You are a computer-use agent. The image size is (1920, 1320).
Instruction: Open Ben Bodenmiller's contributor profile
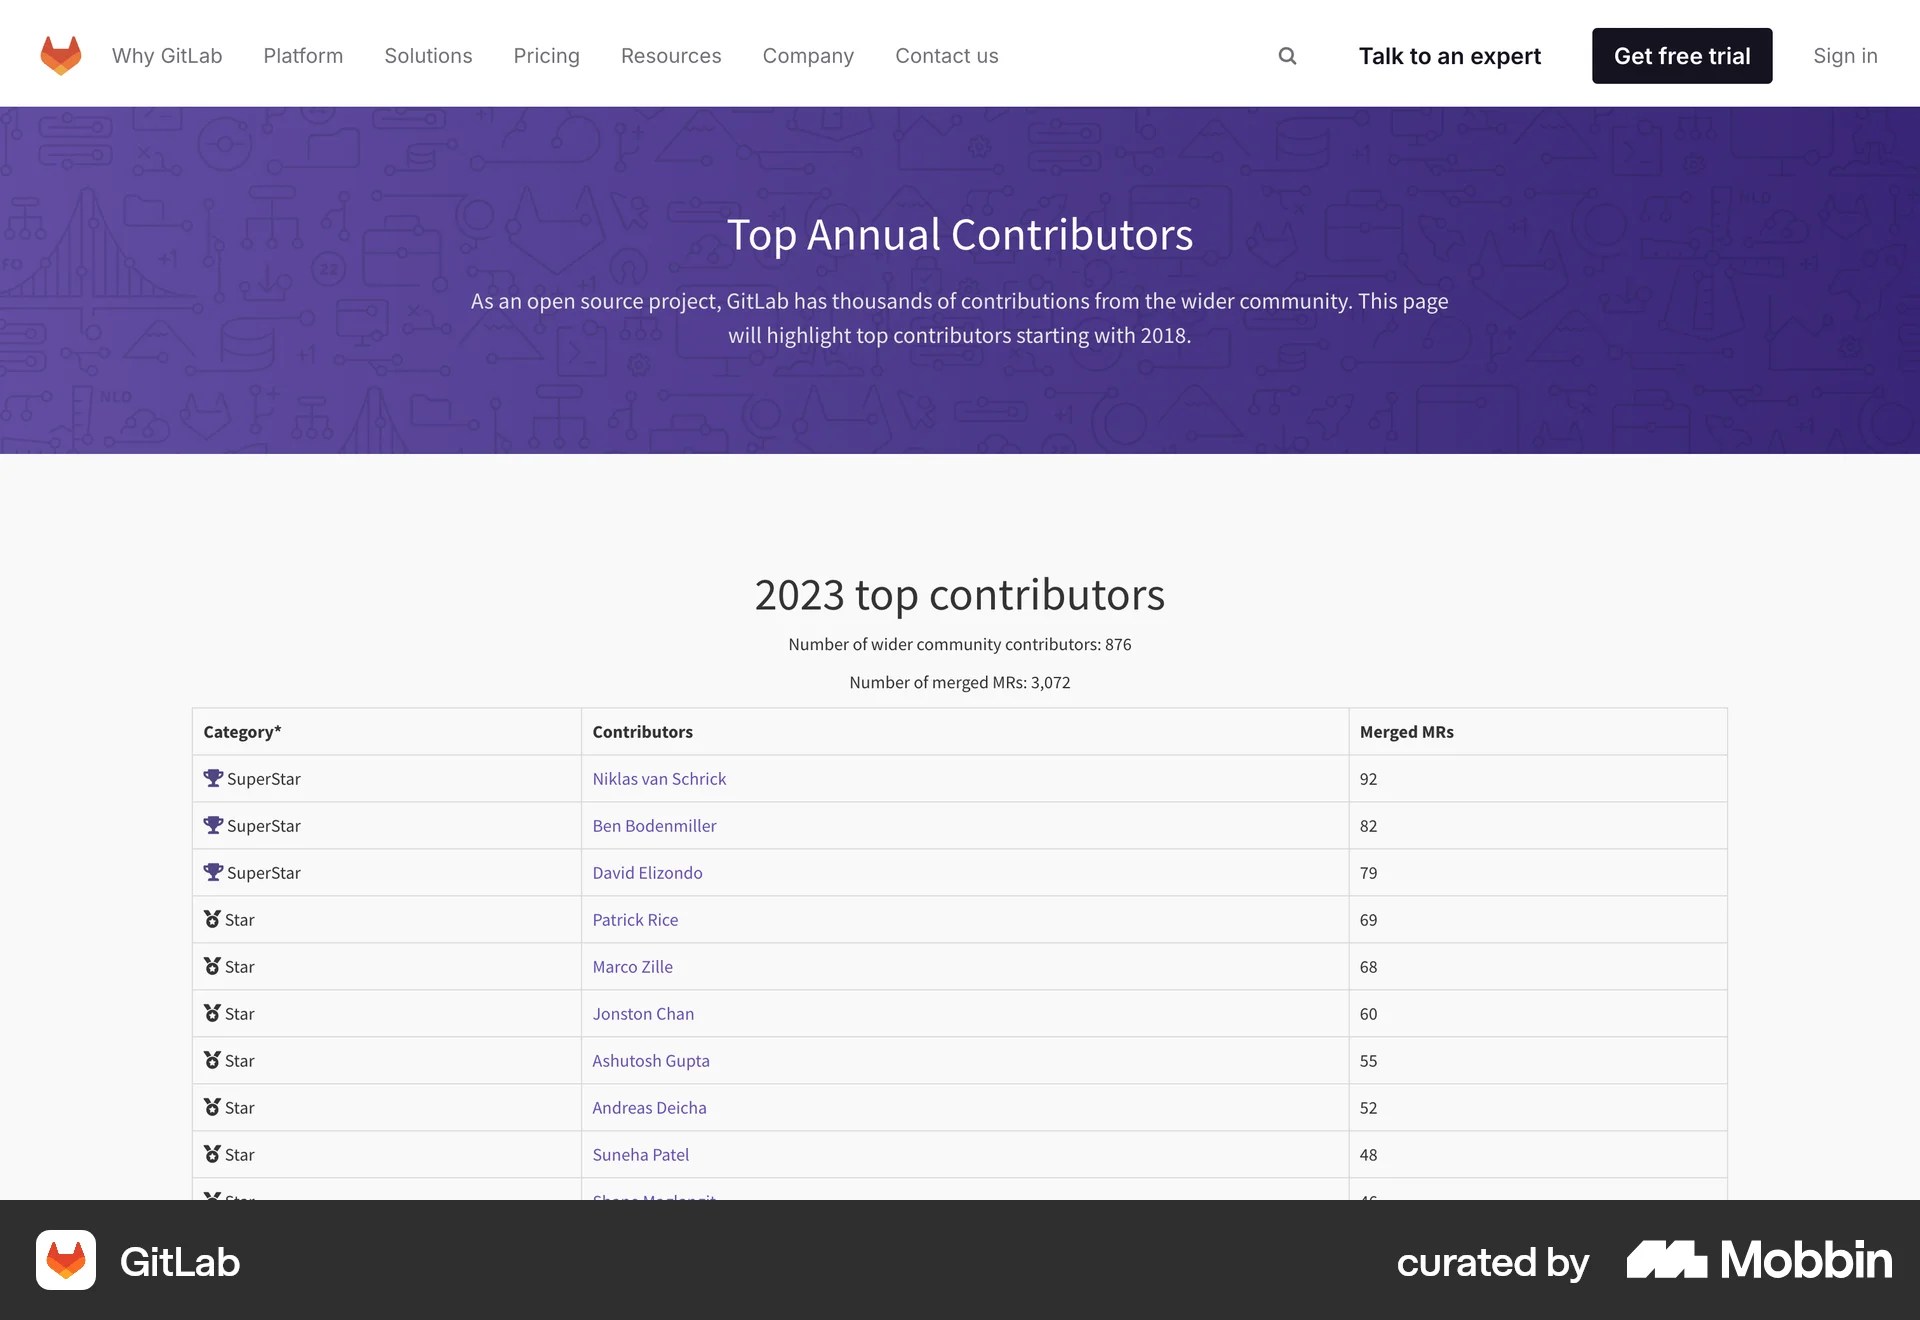[x=654, y=825]
